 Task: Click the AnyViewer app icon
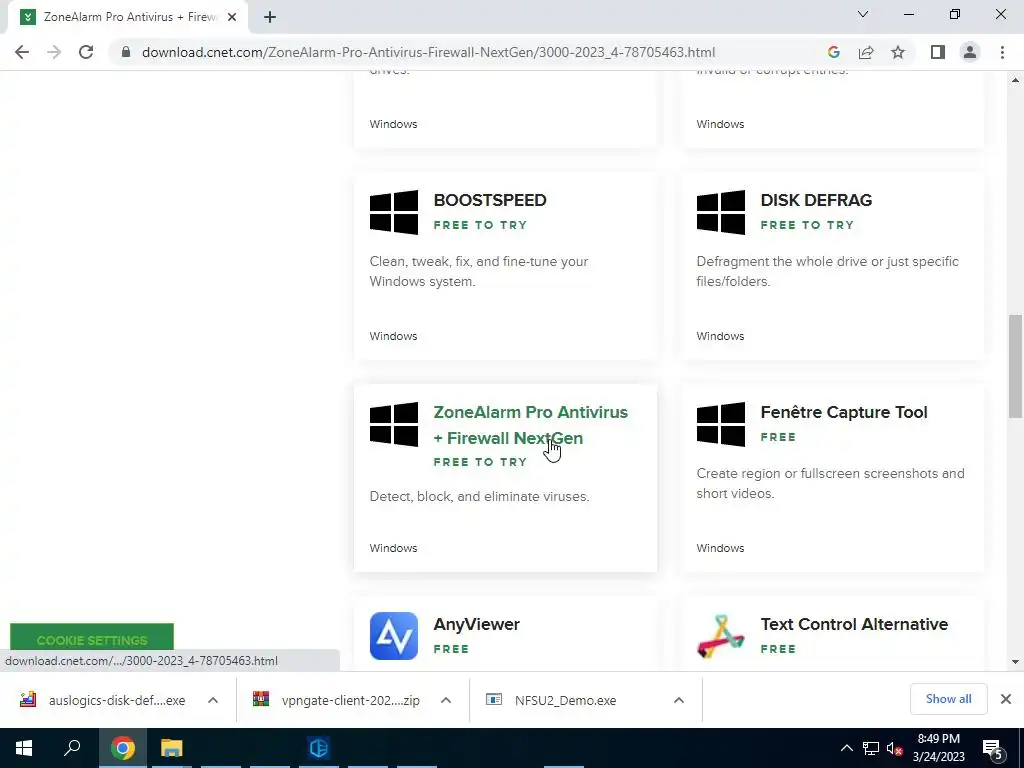pyautogui.click(x=394, y=635)
